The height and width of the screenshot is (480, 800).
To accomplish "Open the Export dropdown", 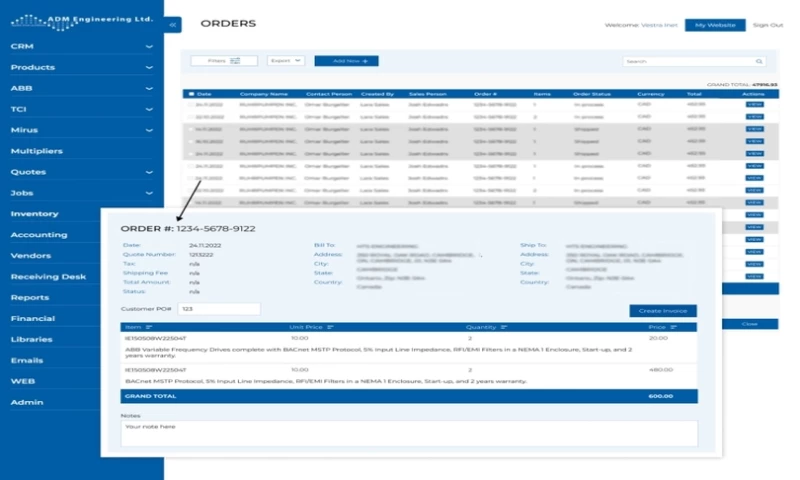I will 285,61.
